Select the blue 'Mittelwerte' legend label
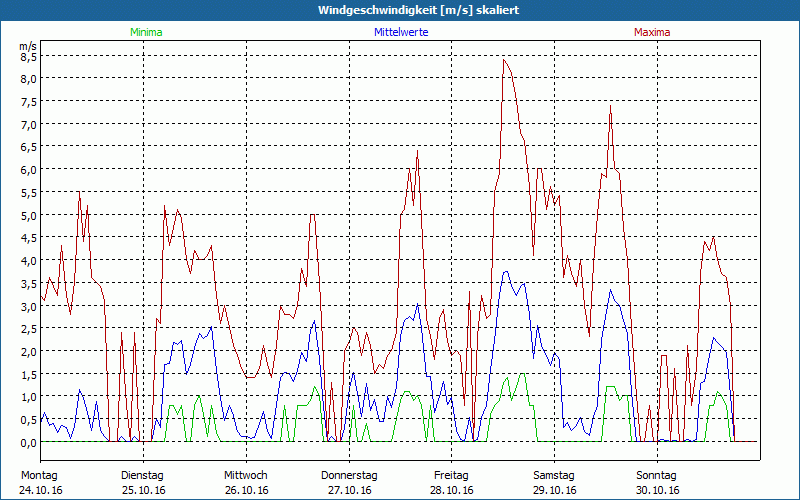Viewport: 800px width, 500px height. [x=401, y=32]
